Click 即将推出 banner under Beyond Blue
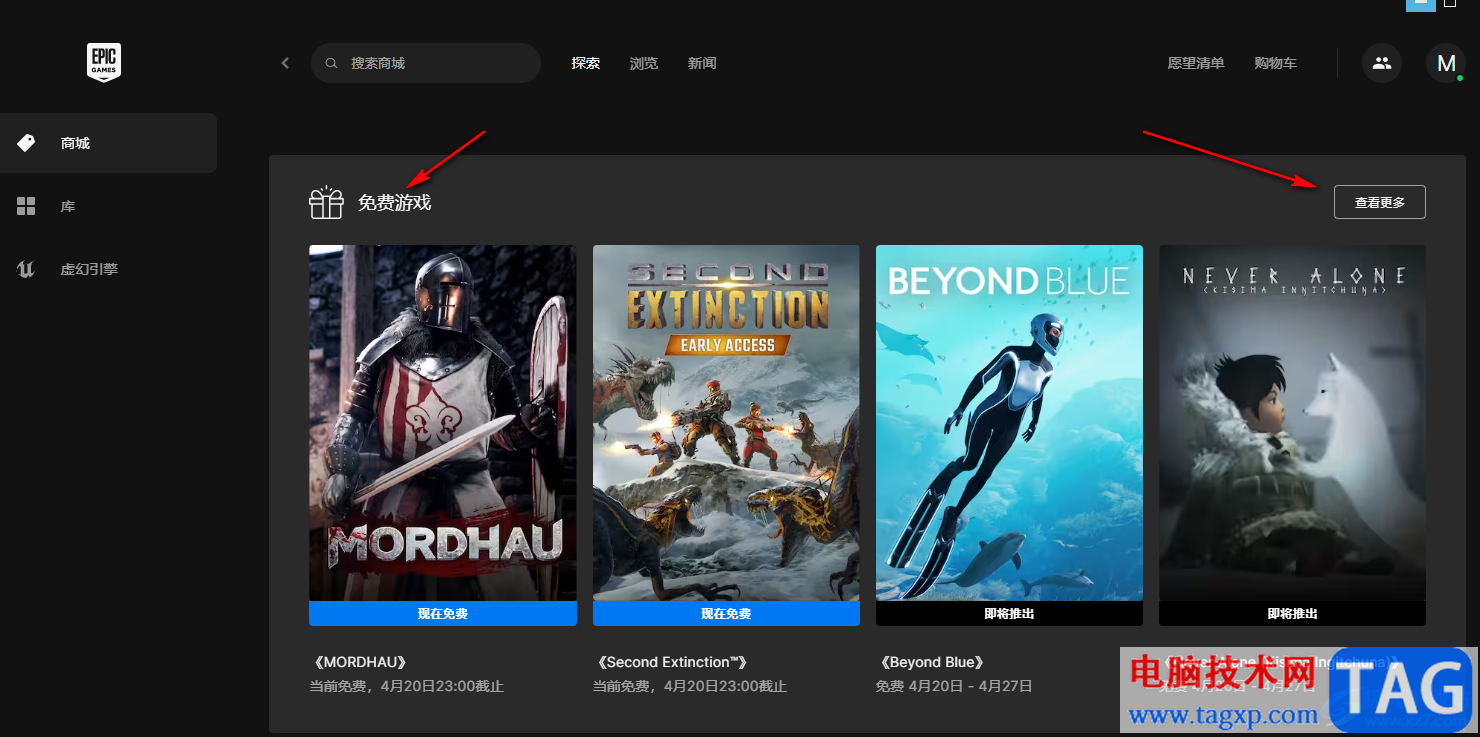 coord(1009,613)
